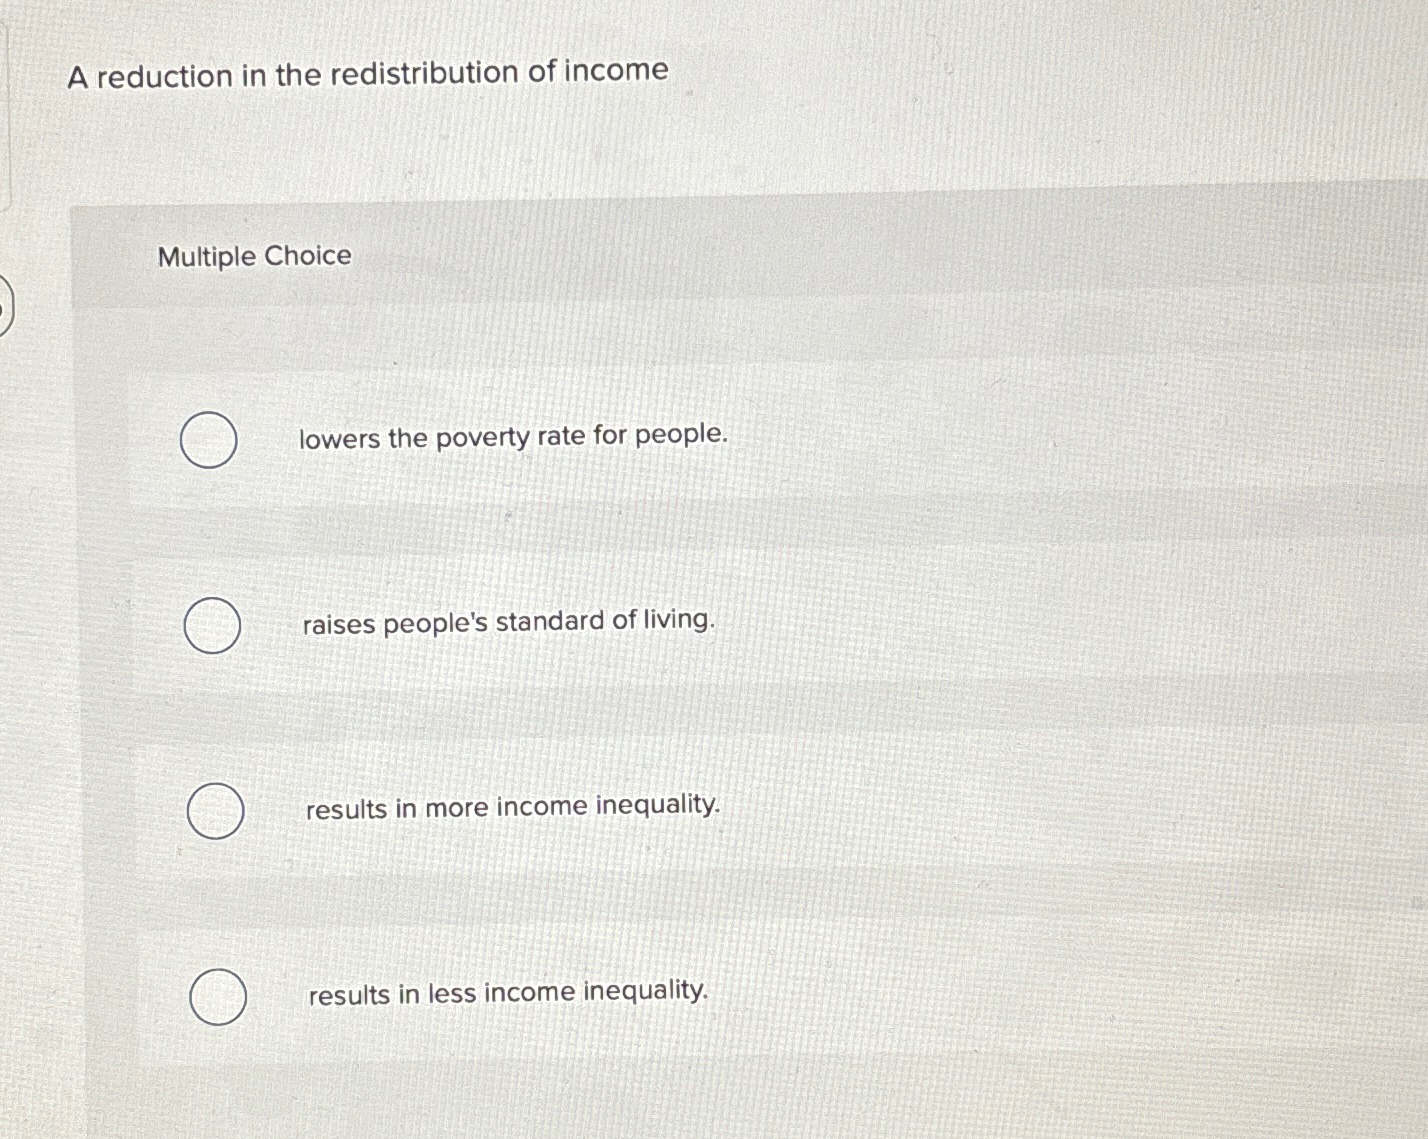Click the word "redistribution" in the question
Image resolution: width=1428 pixels, height=1139 pixels.
[x=424, y=73]
